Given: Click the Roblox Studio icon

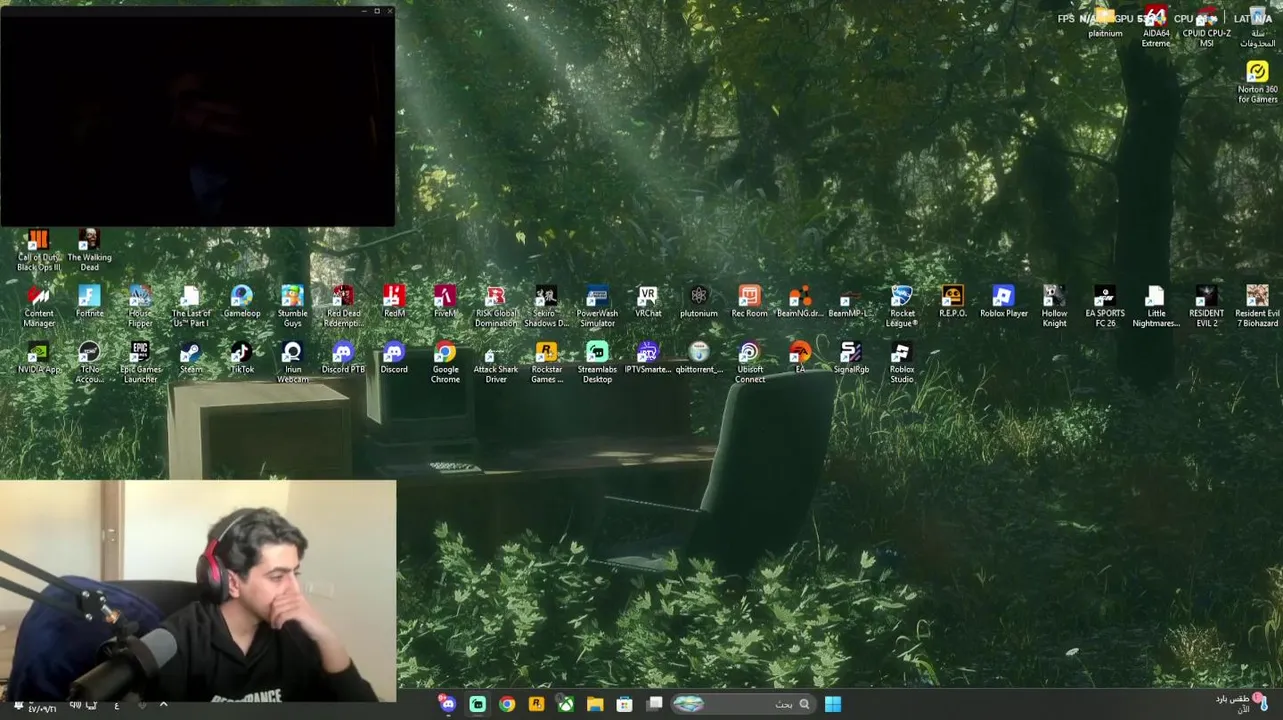Looking at the screenshot, I should (902, 362).
